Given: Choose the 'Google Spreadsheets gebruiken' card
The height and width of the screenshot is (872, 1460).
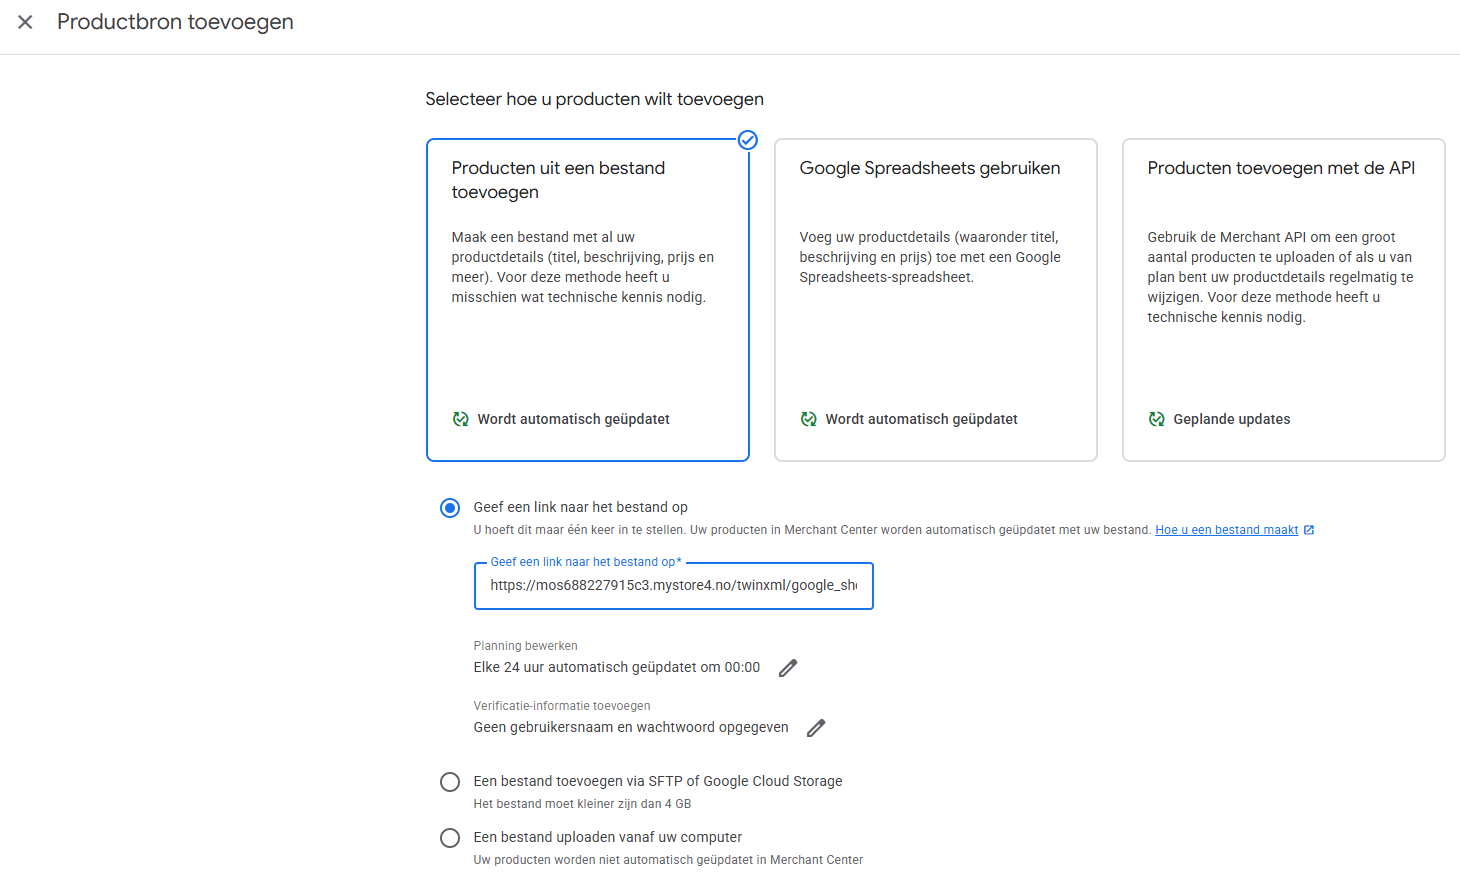Looking at the screenshot, I should point(935,300).
